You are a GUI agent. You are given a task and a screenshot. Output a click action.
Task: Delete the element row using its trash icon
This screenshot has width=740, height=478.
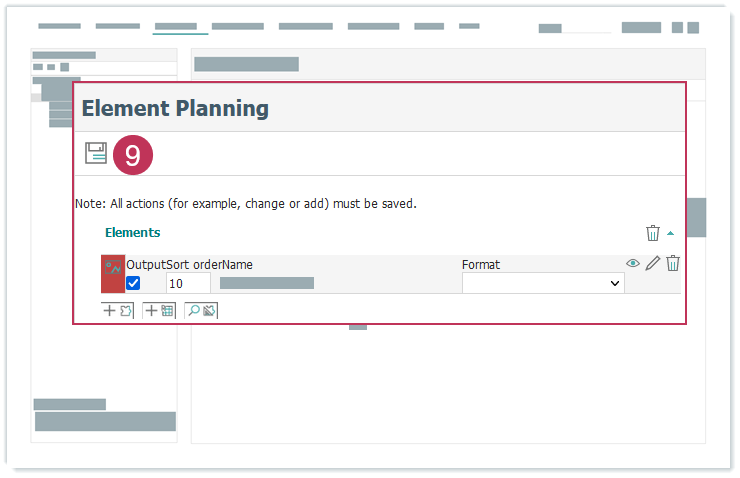tap(673, 263)
